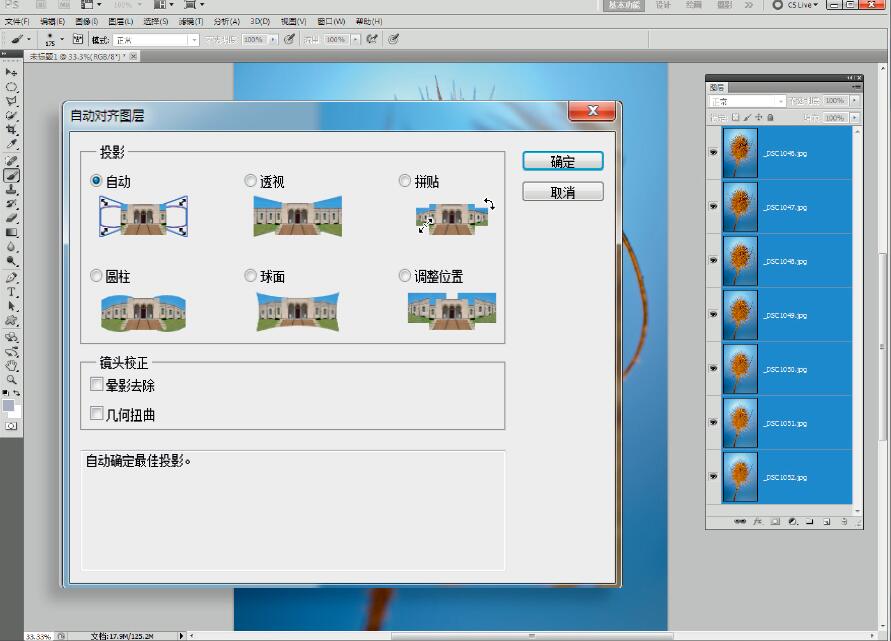Open the brush 模式 dropdown
This screenshot has height=641, width=891.
coord(155,39)
